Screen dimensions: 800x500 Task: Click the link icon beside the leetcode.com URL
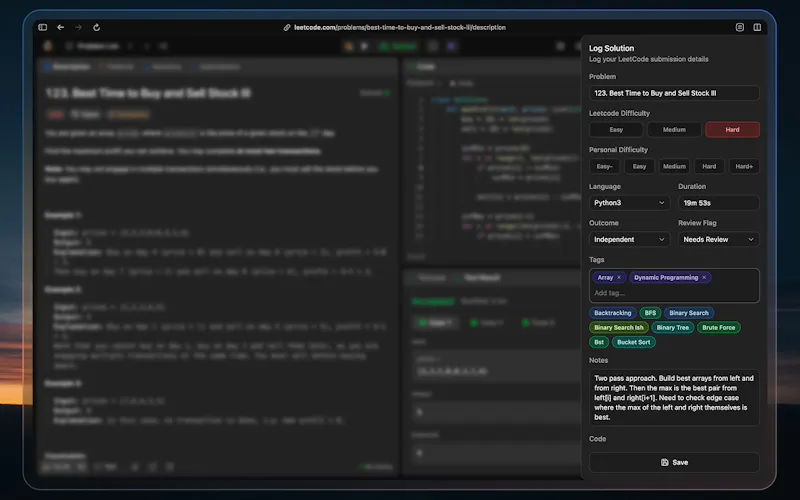(x=287, y=28)
